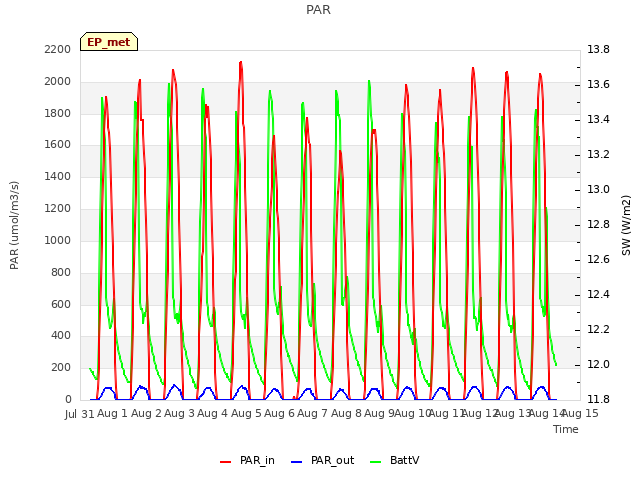Image resolution: width=640 pixels, height=480 pixels.
Task: Click the Aug 15 x-axis tick label
Action: pyautogui.click(x=580, y=414)
